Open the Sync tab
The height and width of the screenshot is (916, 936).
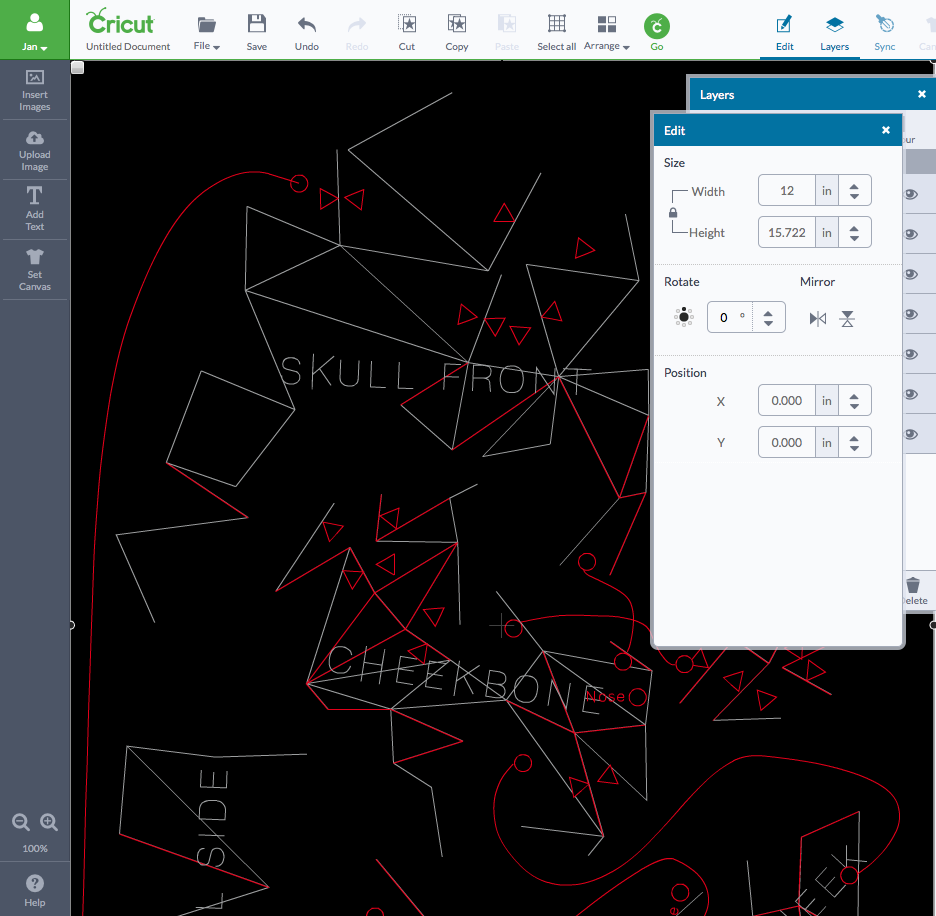[x=885, y=33]
